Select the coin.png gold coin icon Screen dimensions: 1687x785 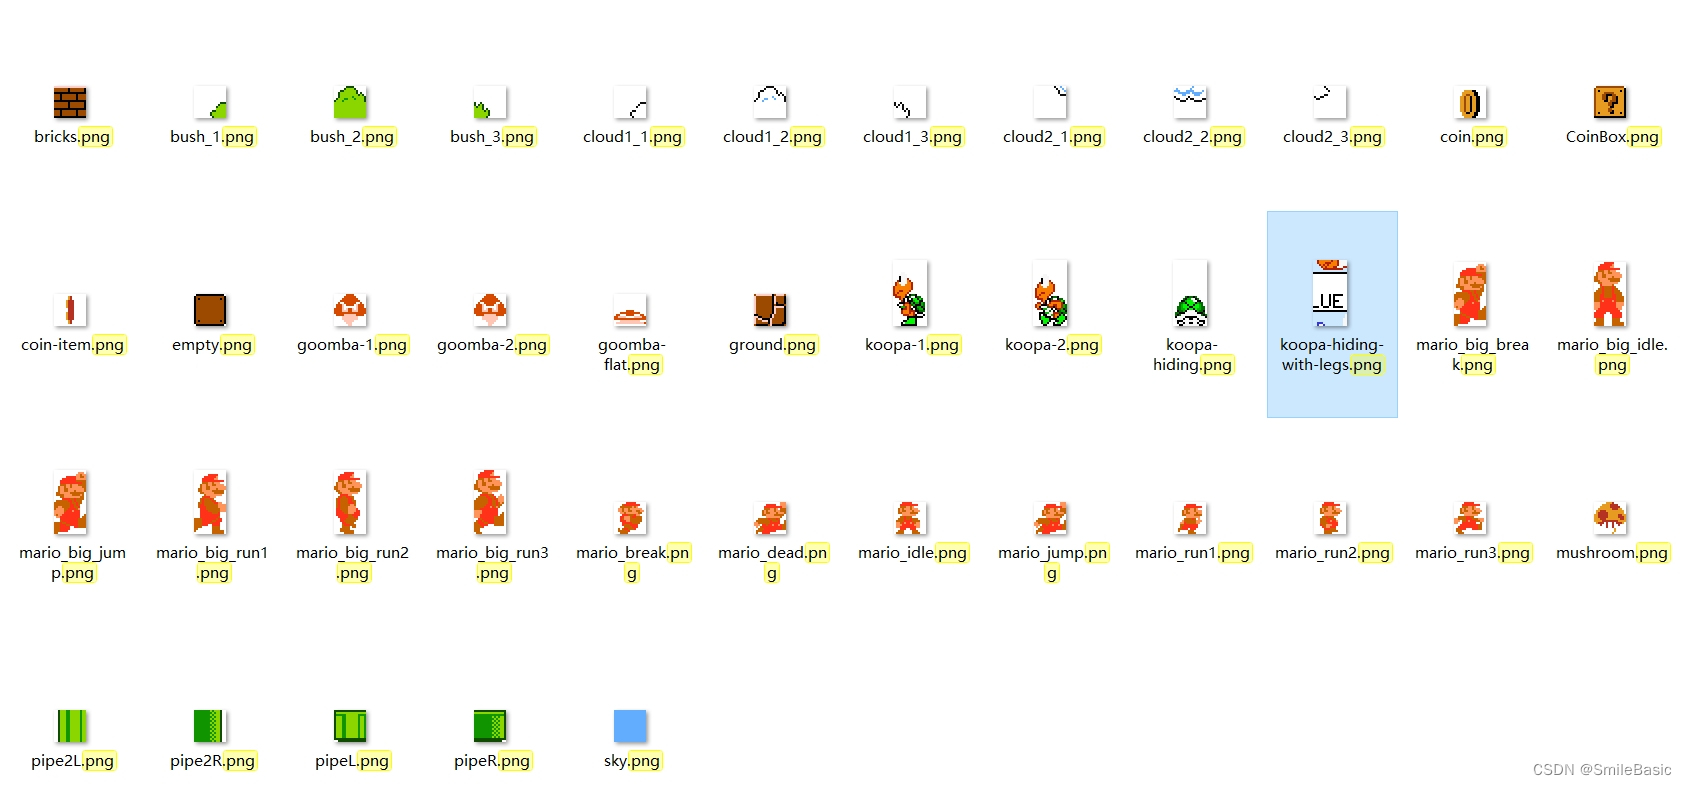click(x=1470, y=102)
